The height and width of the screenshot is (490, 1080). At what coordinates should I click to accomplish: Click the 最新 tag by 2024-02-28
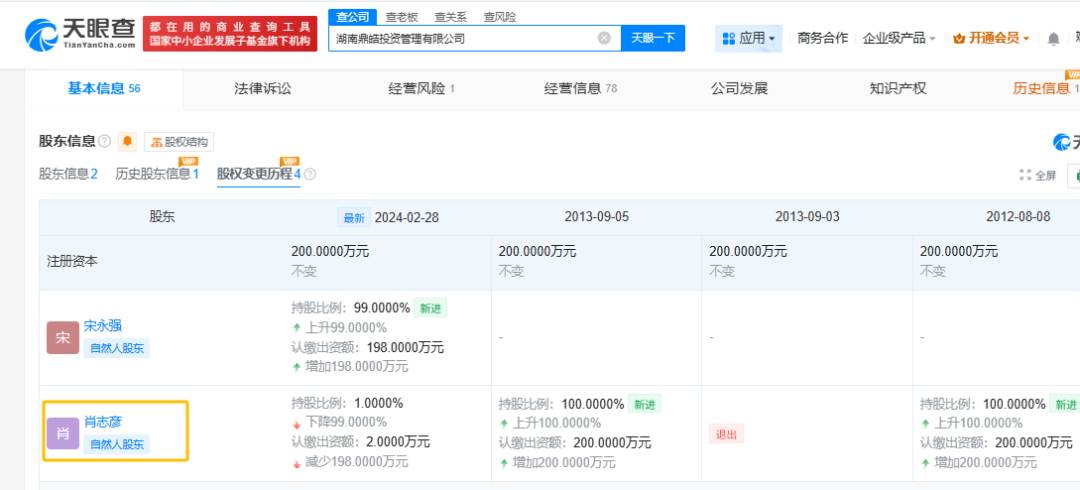click(x=354, y=217)
